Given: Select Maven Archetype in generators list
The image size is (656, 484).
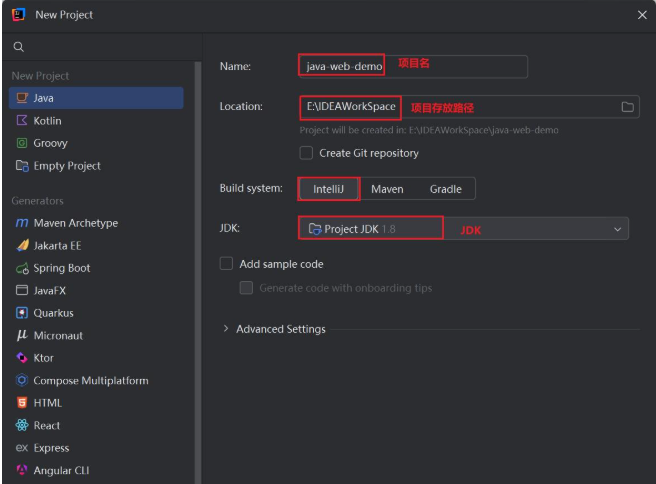Looking at the screenshot, I should click(75, 223).
